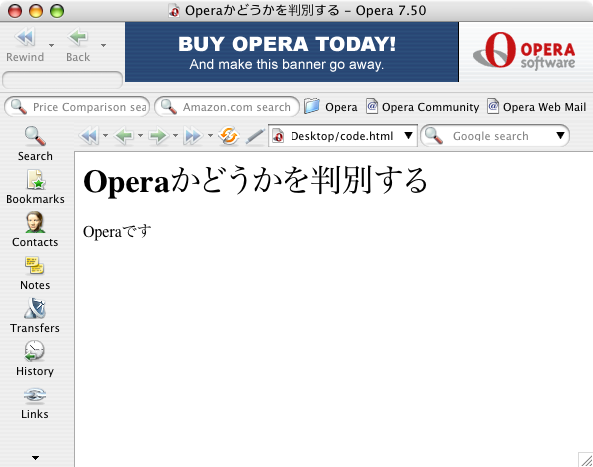This screenshot has width=593, height=467.
Task: Expand more panels arrow at sidebar bottom
Action: tap(35, 458)
